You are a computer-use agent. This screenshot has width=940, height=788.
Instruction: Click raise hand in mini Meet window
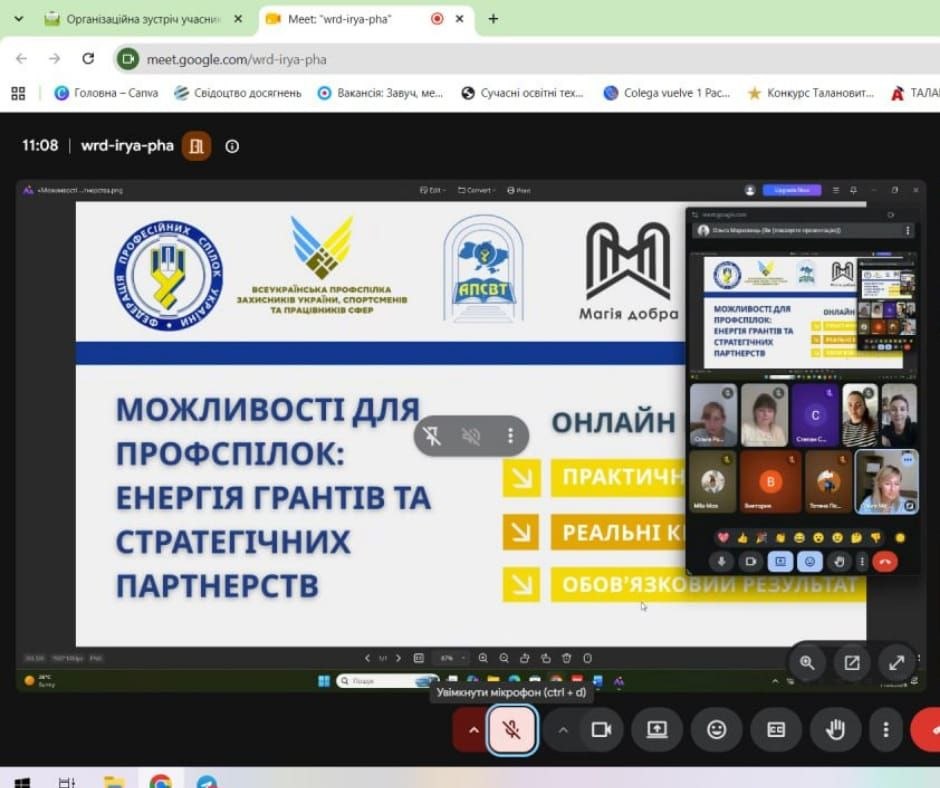tap(839, 562)
